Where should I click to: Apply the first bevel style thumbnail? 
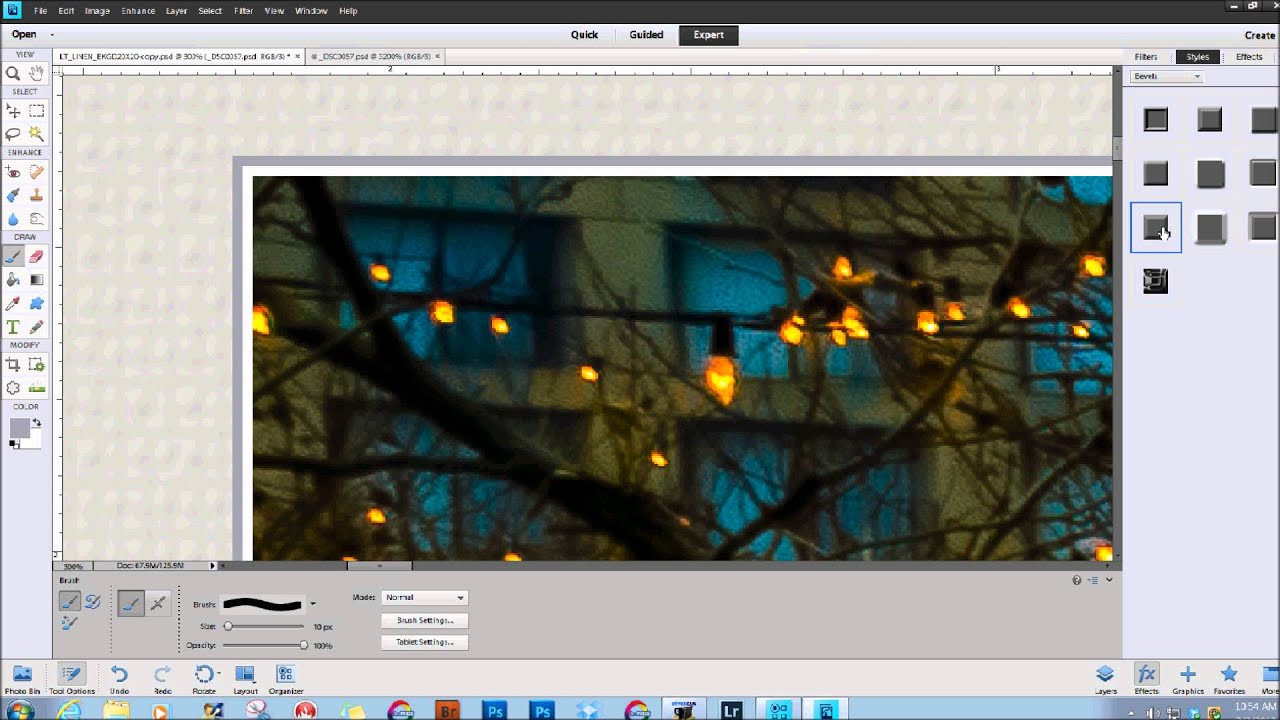click(x=1156, y=120)
